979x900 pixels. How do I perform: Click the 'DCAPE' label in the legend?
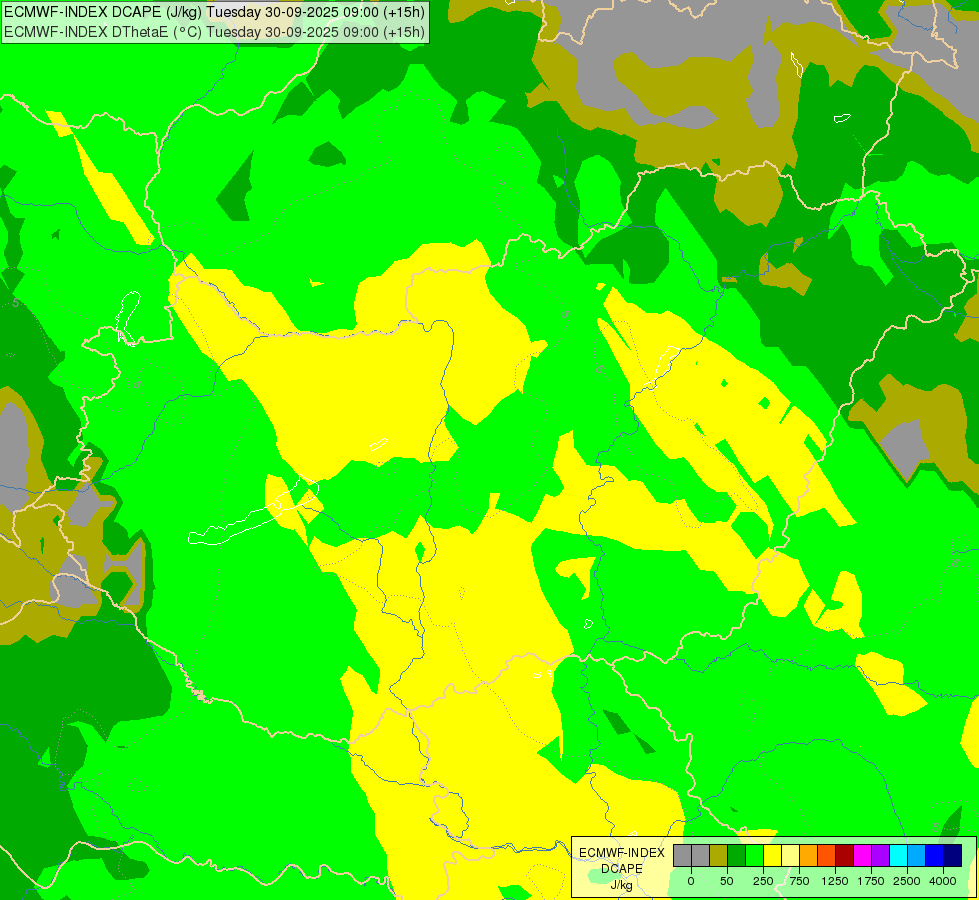tap(622, 869)
